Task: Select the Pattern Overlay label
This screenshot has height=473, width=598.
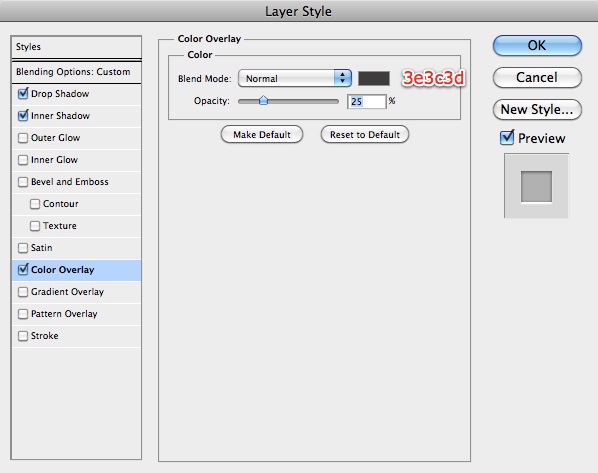Action: pyautogui.click(x=64, y=314)
